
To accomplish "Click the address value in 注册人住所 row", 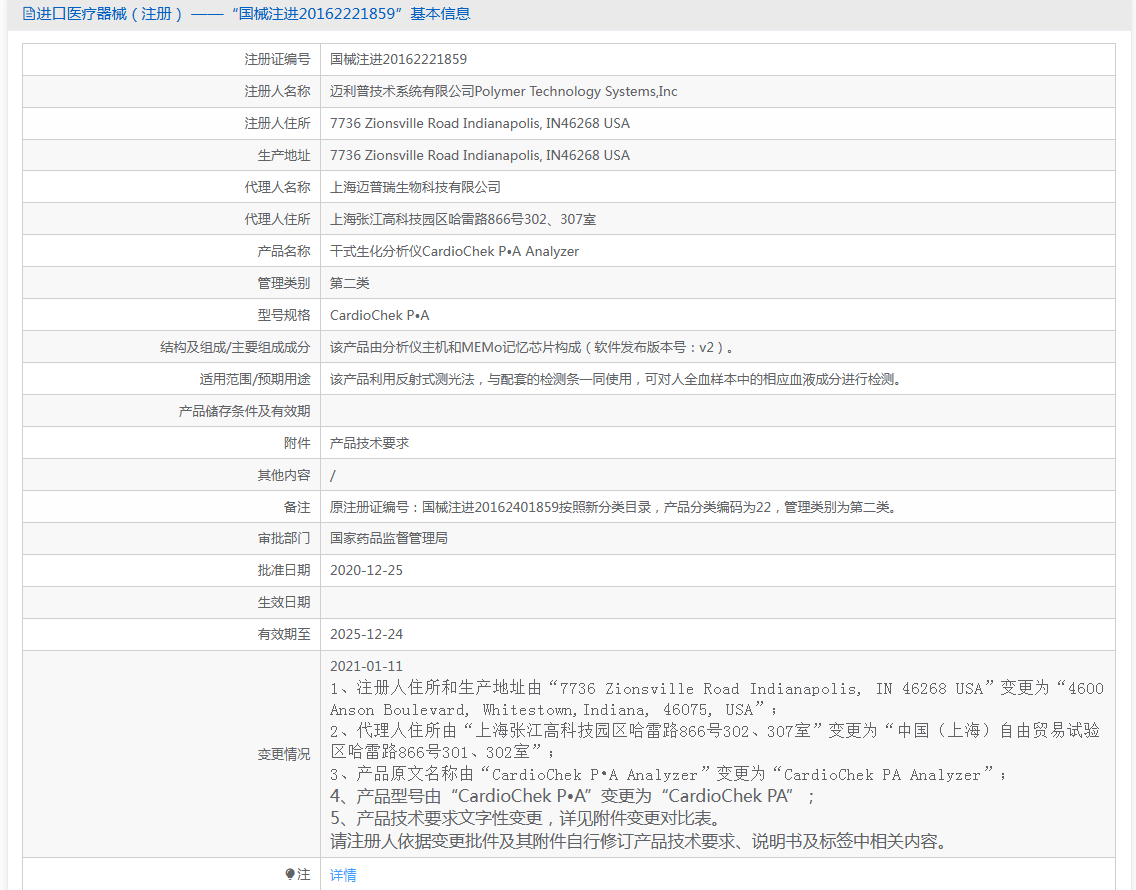I will click(x=480, y=123).
